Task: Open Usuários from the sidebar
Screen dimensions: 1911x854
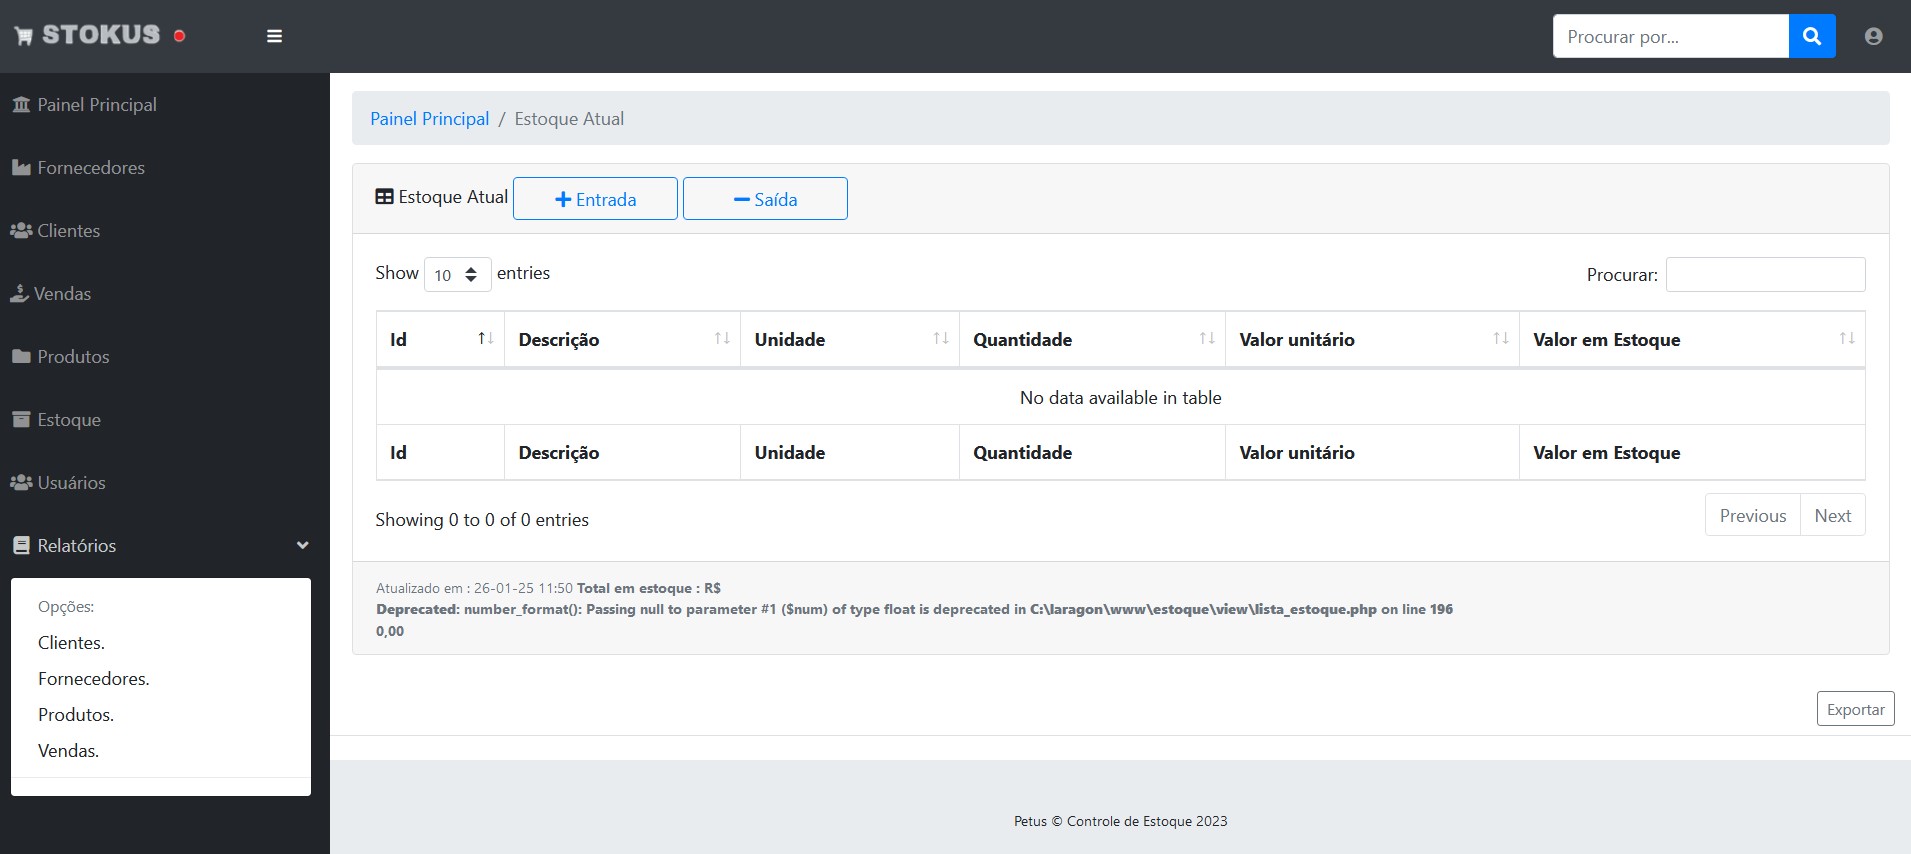Action: 71,483
